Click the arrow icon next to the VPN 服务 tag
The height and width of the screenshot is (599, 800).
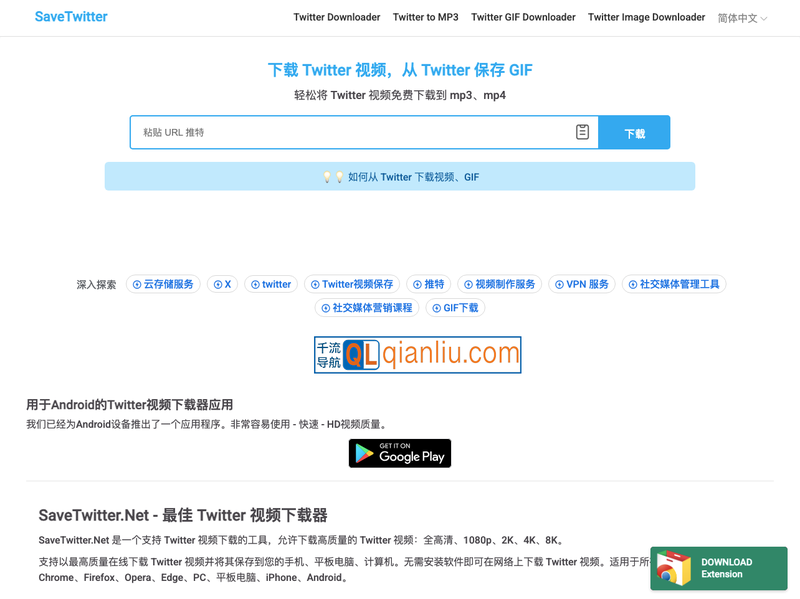point(558,284)
